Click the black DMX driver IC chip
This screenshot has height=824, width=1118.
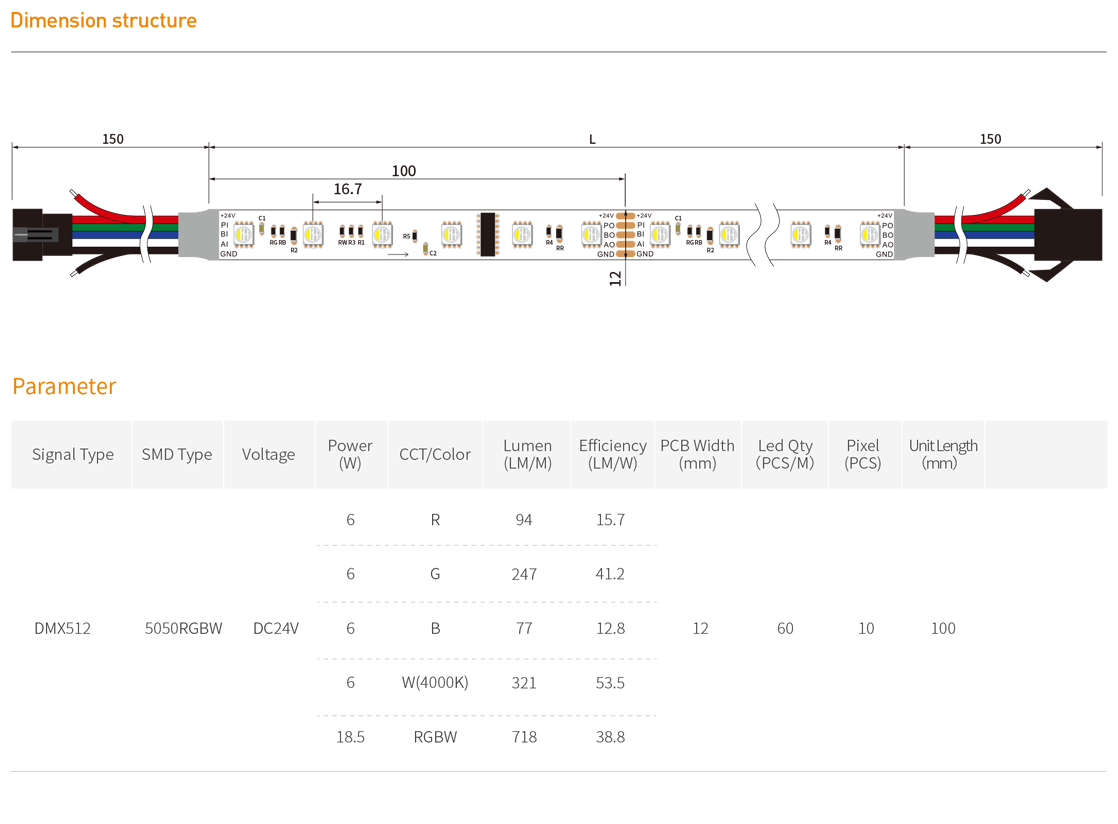tap(487, 235)
